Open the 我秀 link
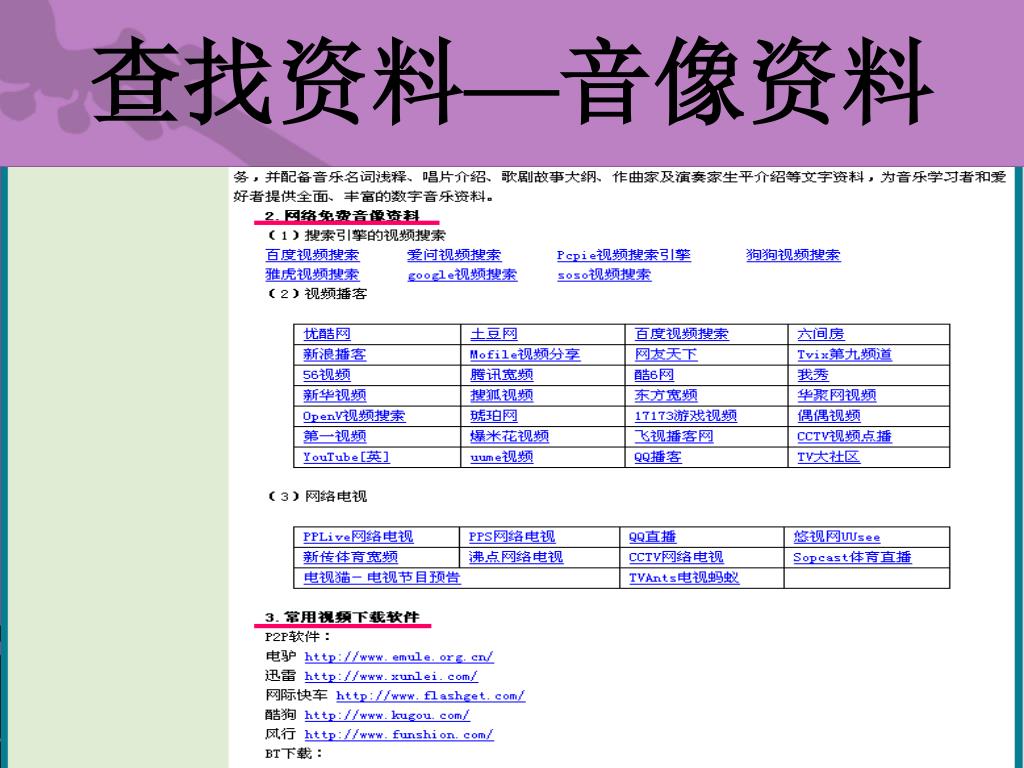 pyautogui.click(x=812, y=375)
